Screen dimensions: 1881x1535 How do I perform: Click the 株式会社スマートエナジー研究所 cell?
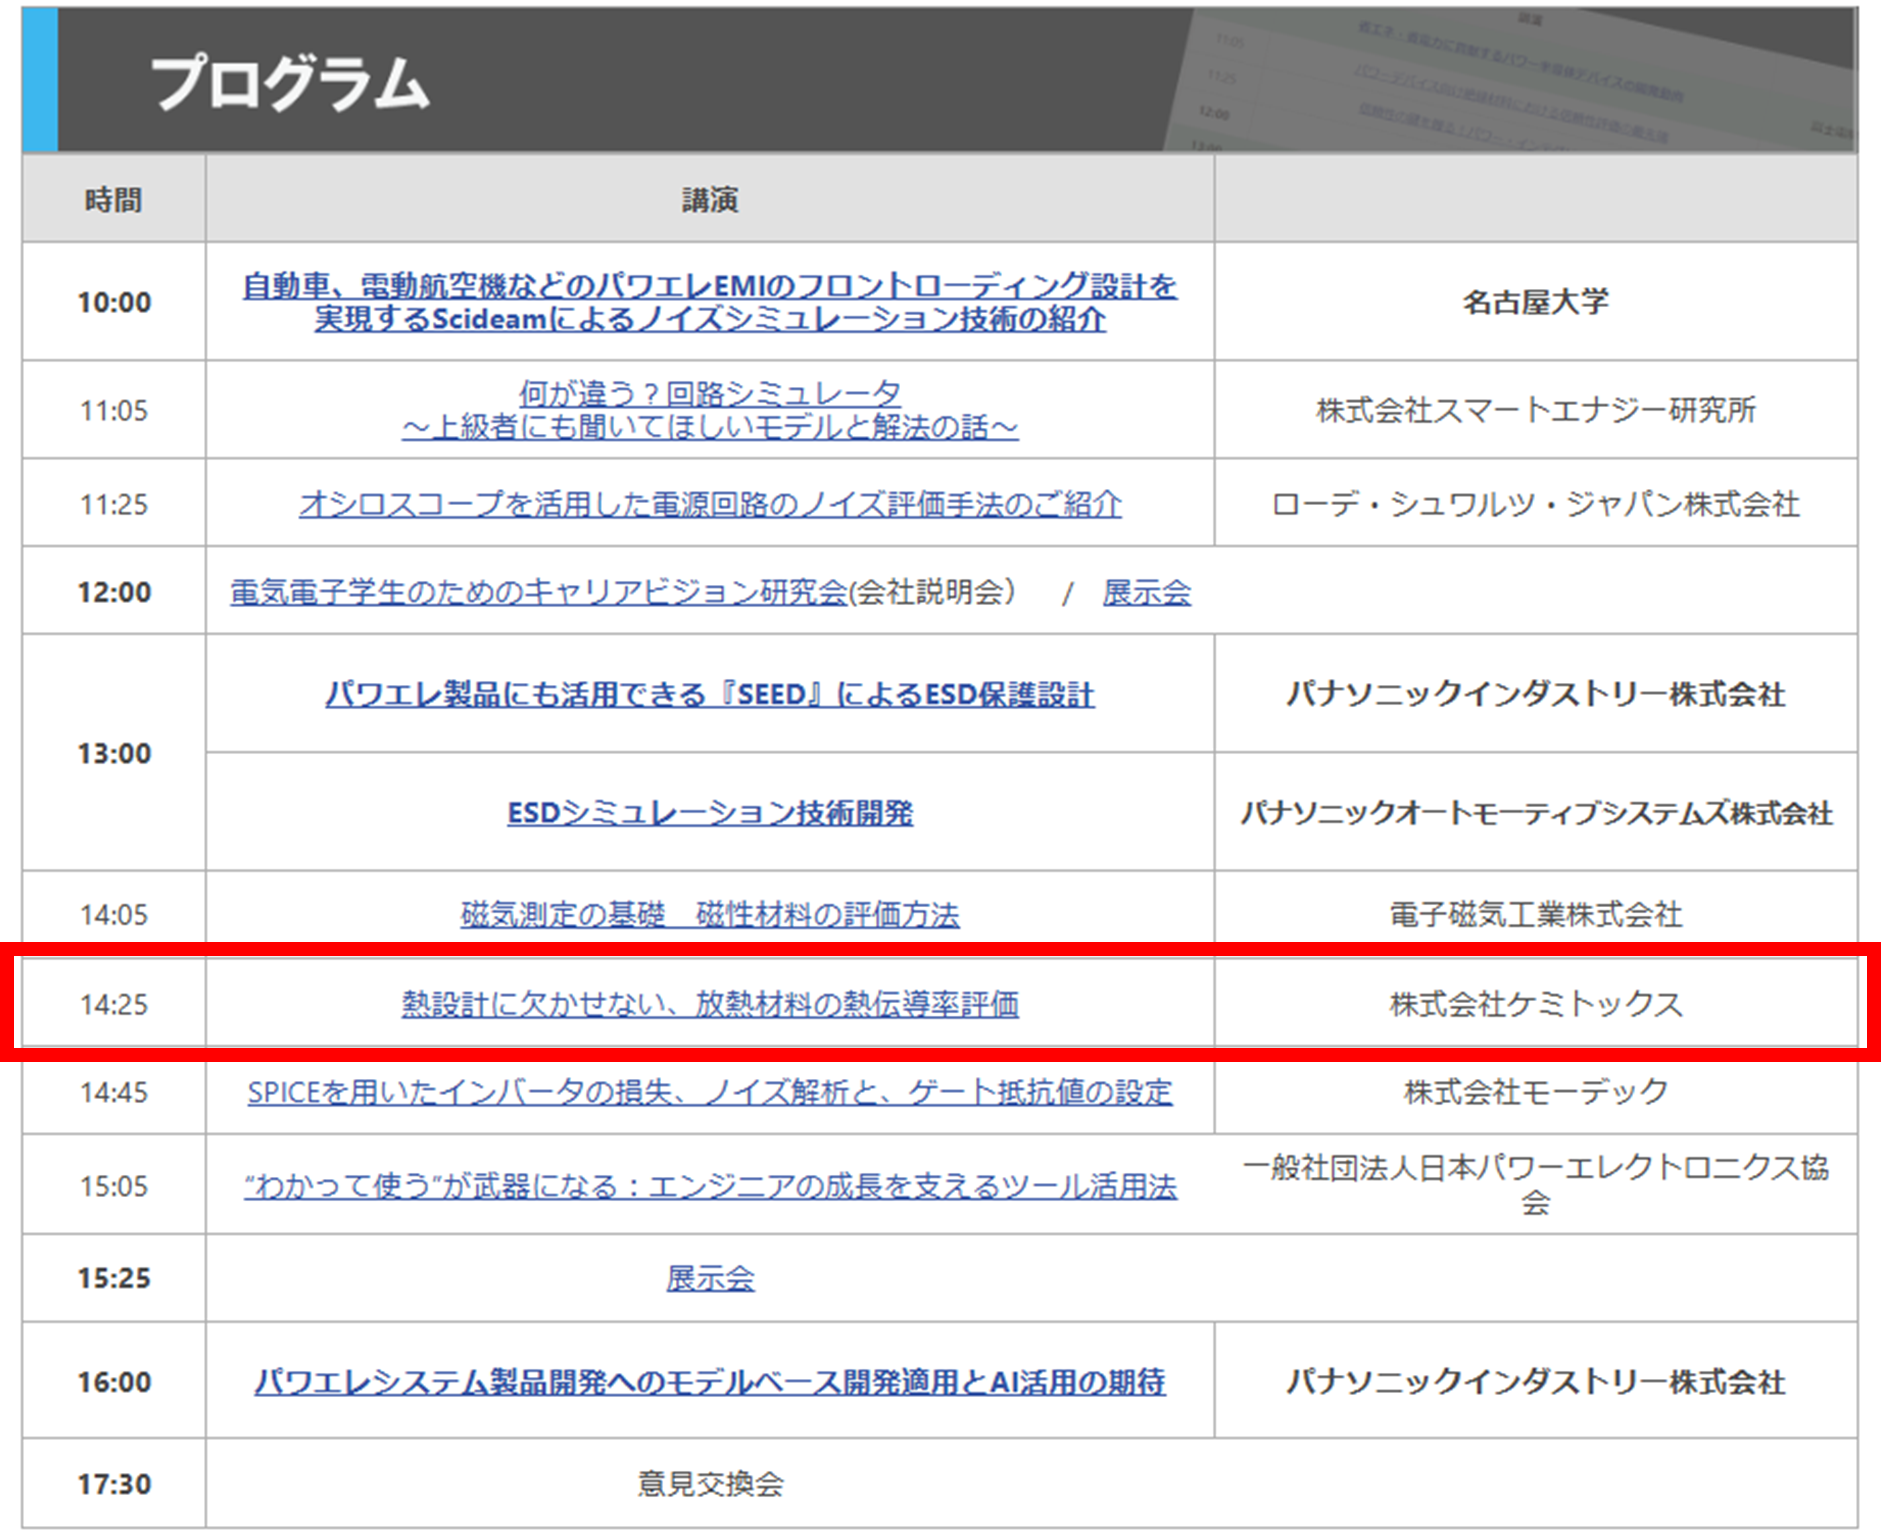tap(1536, 410)
